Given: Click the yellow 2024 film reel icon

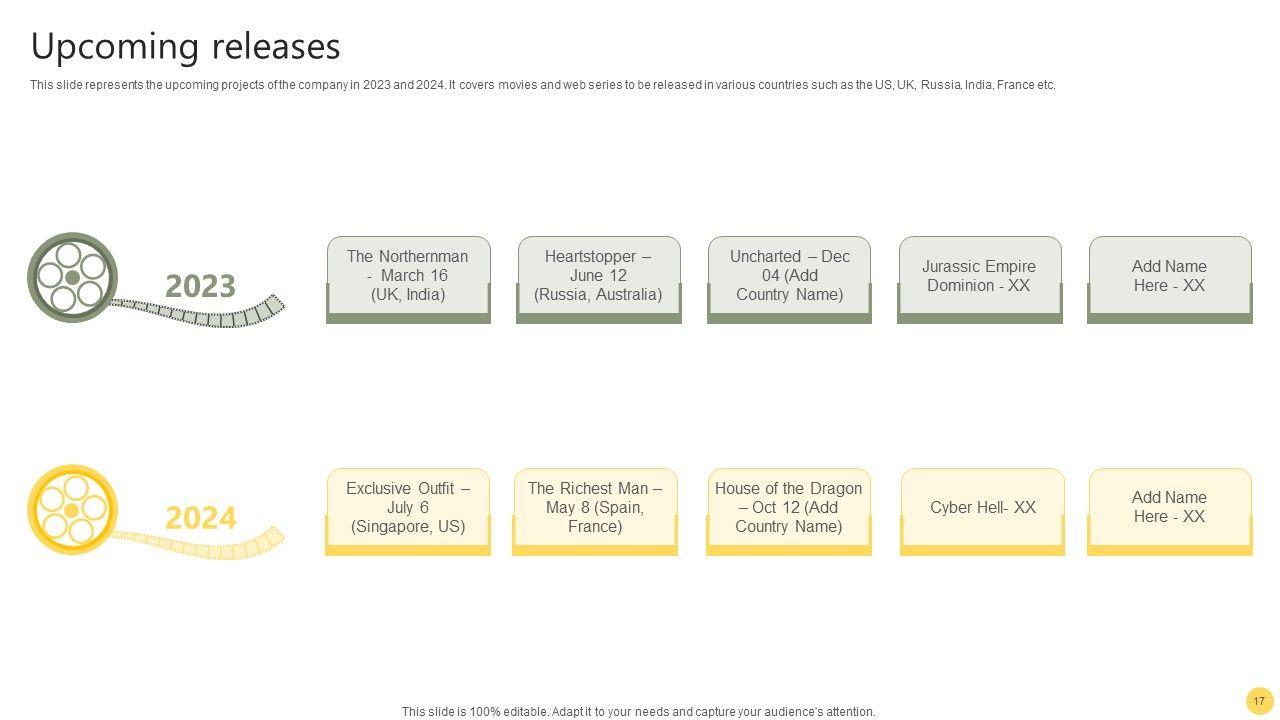Looking at the screenshot, I should (72, 510).
